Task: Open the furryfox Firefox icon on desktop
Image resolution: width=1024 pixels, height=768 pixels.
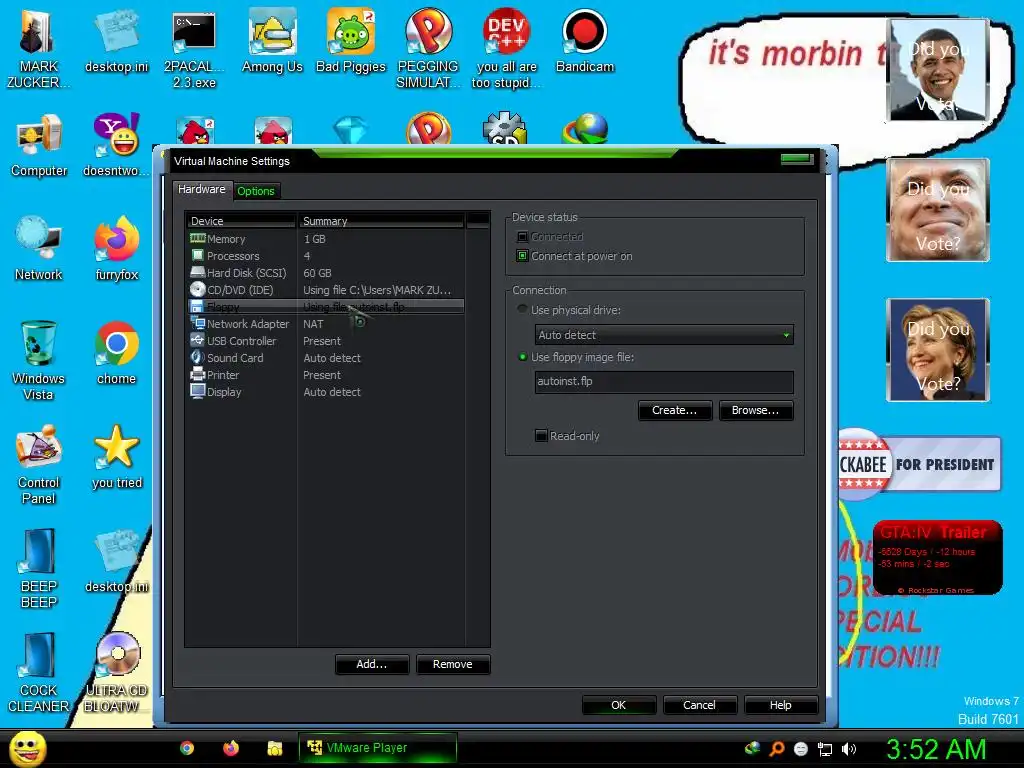Action: coord(117,249)
